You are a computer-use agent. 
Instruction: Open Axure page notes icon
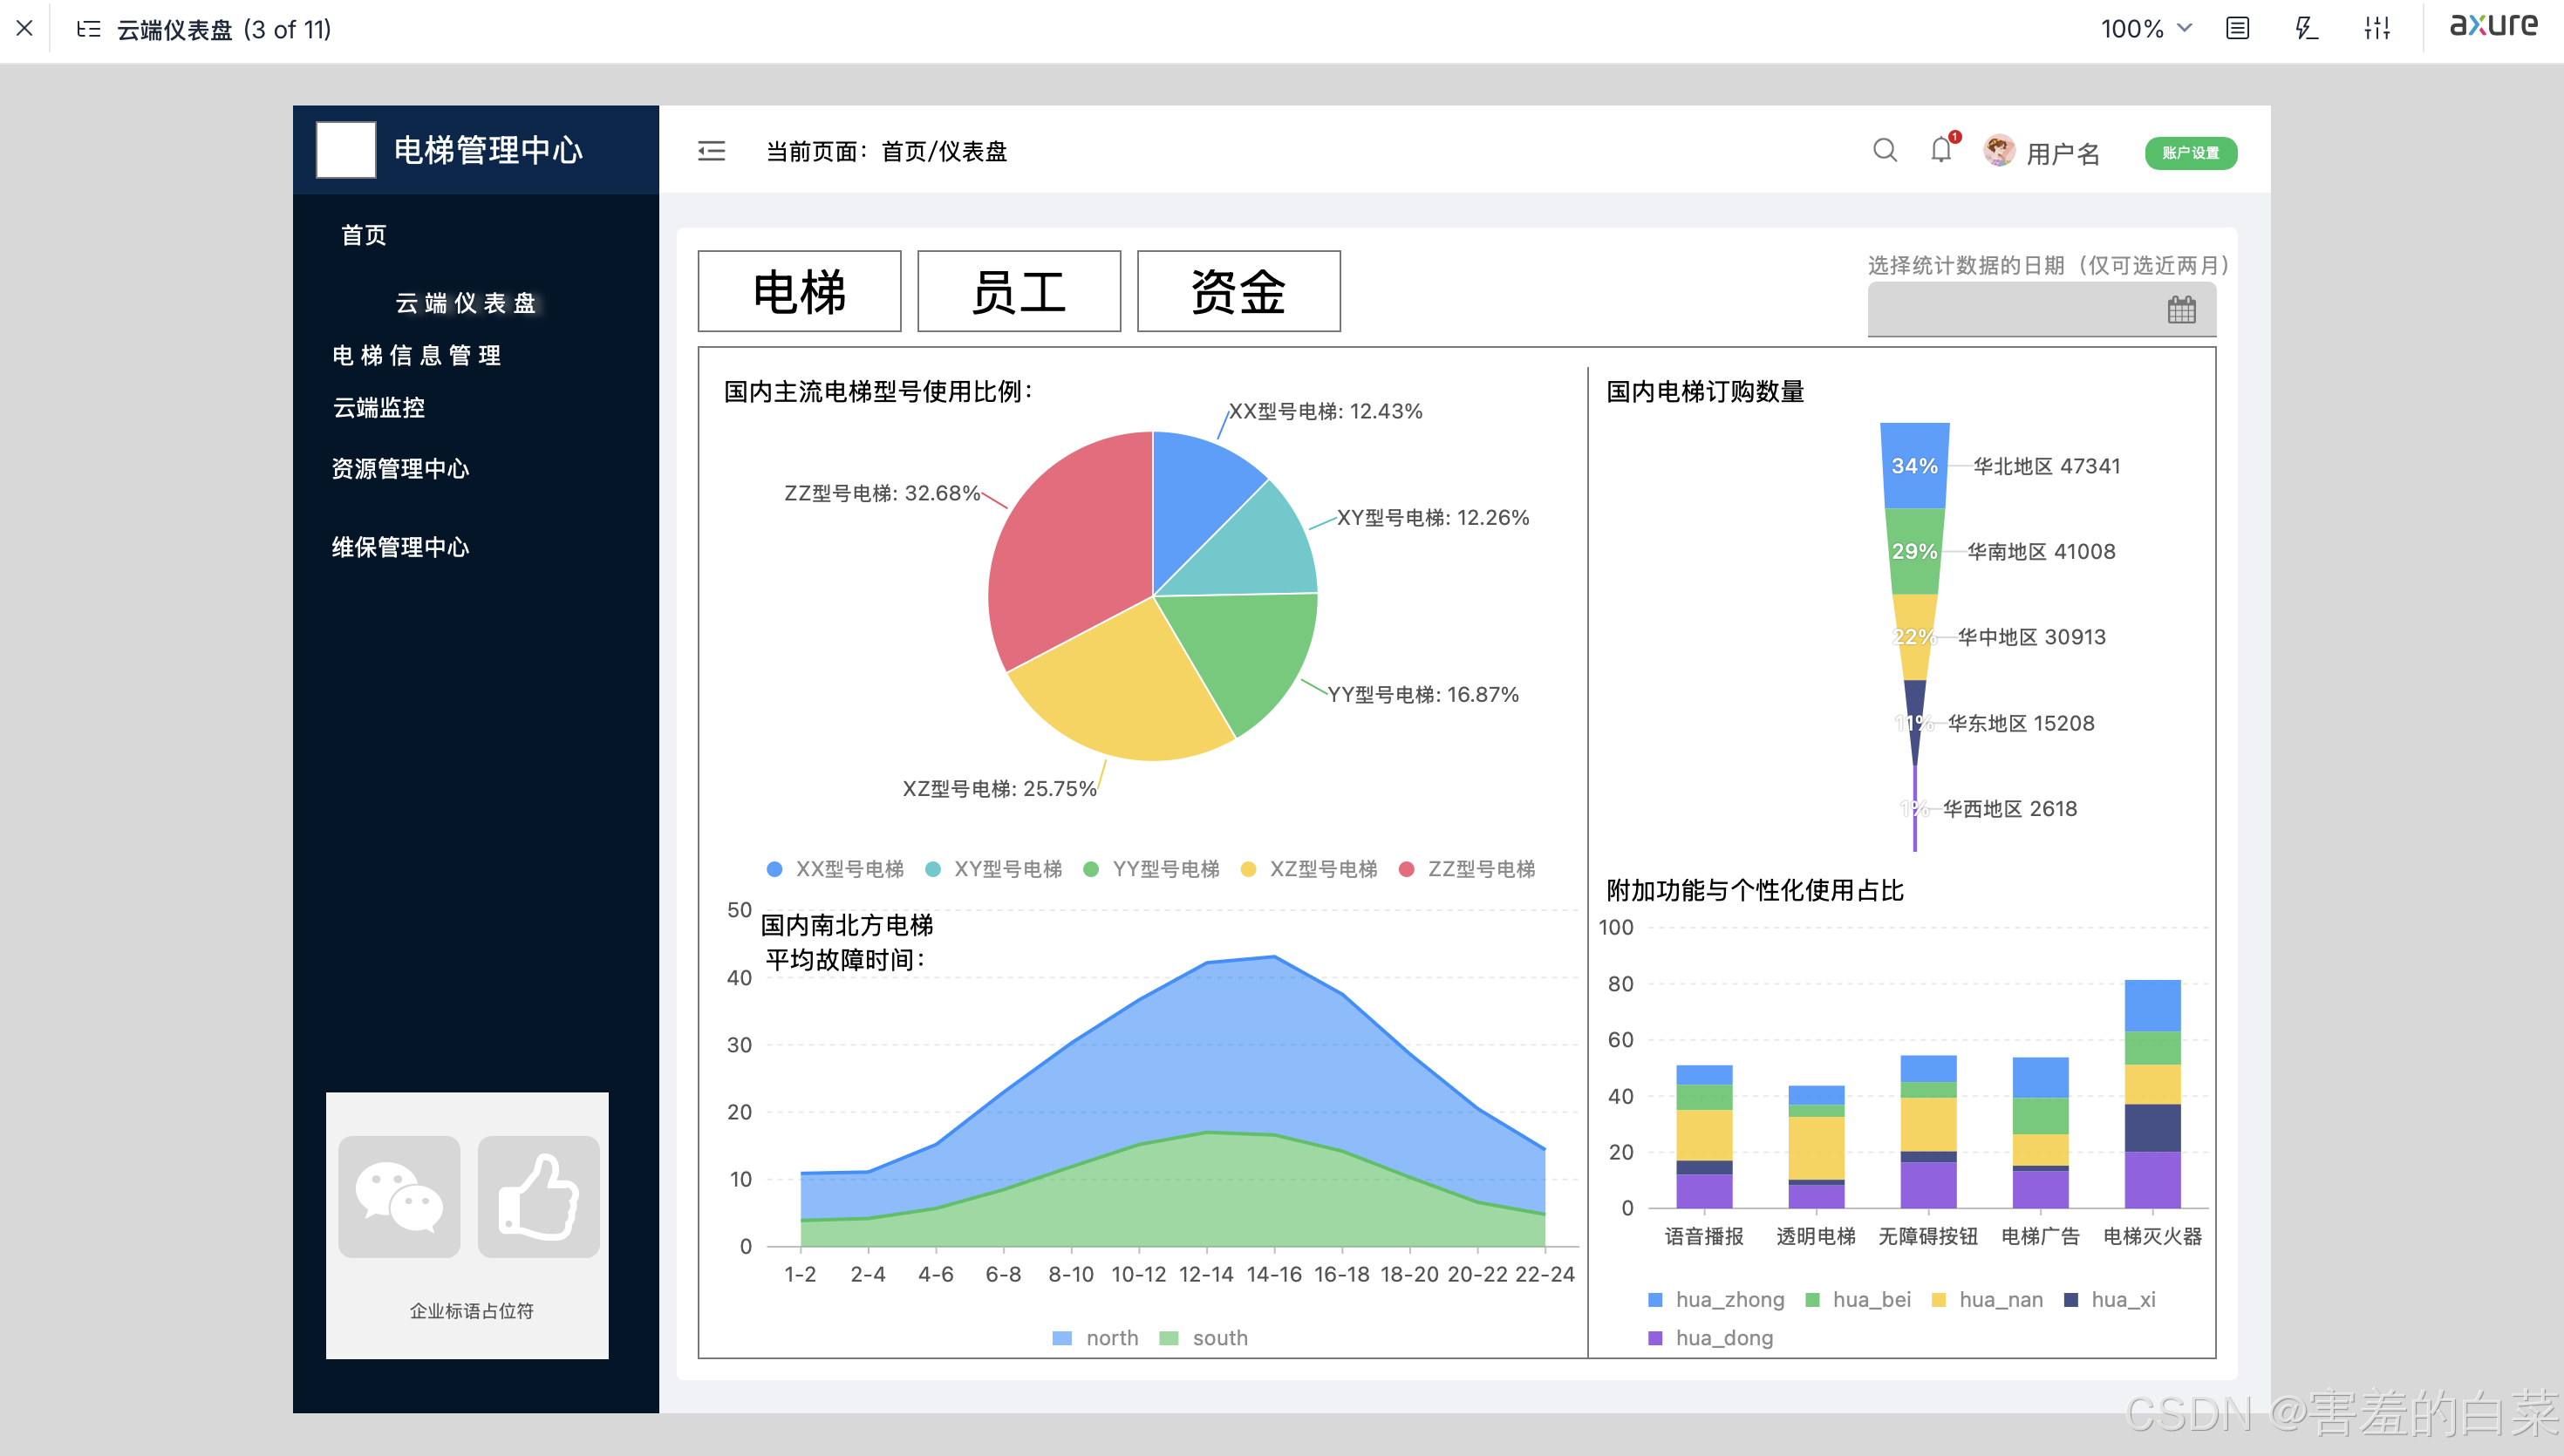click(2237, 28)
